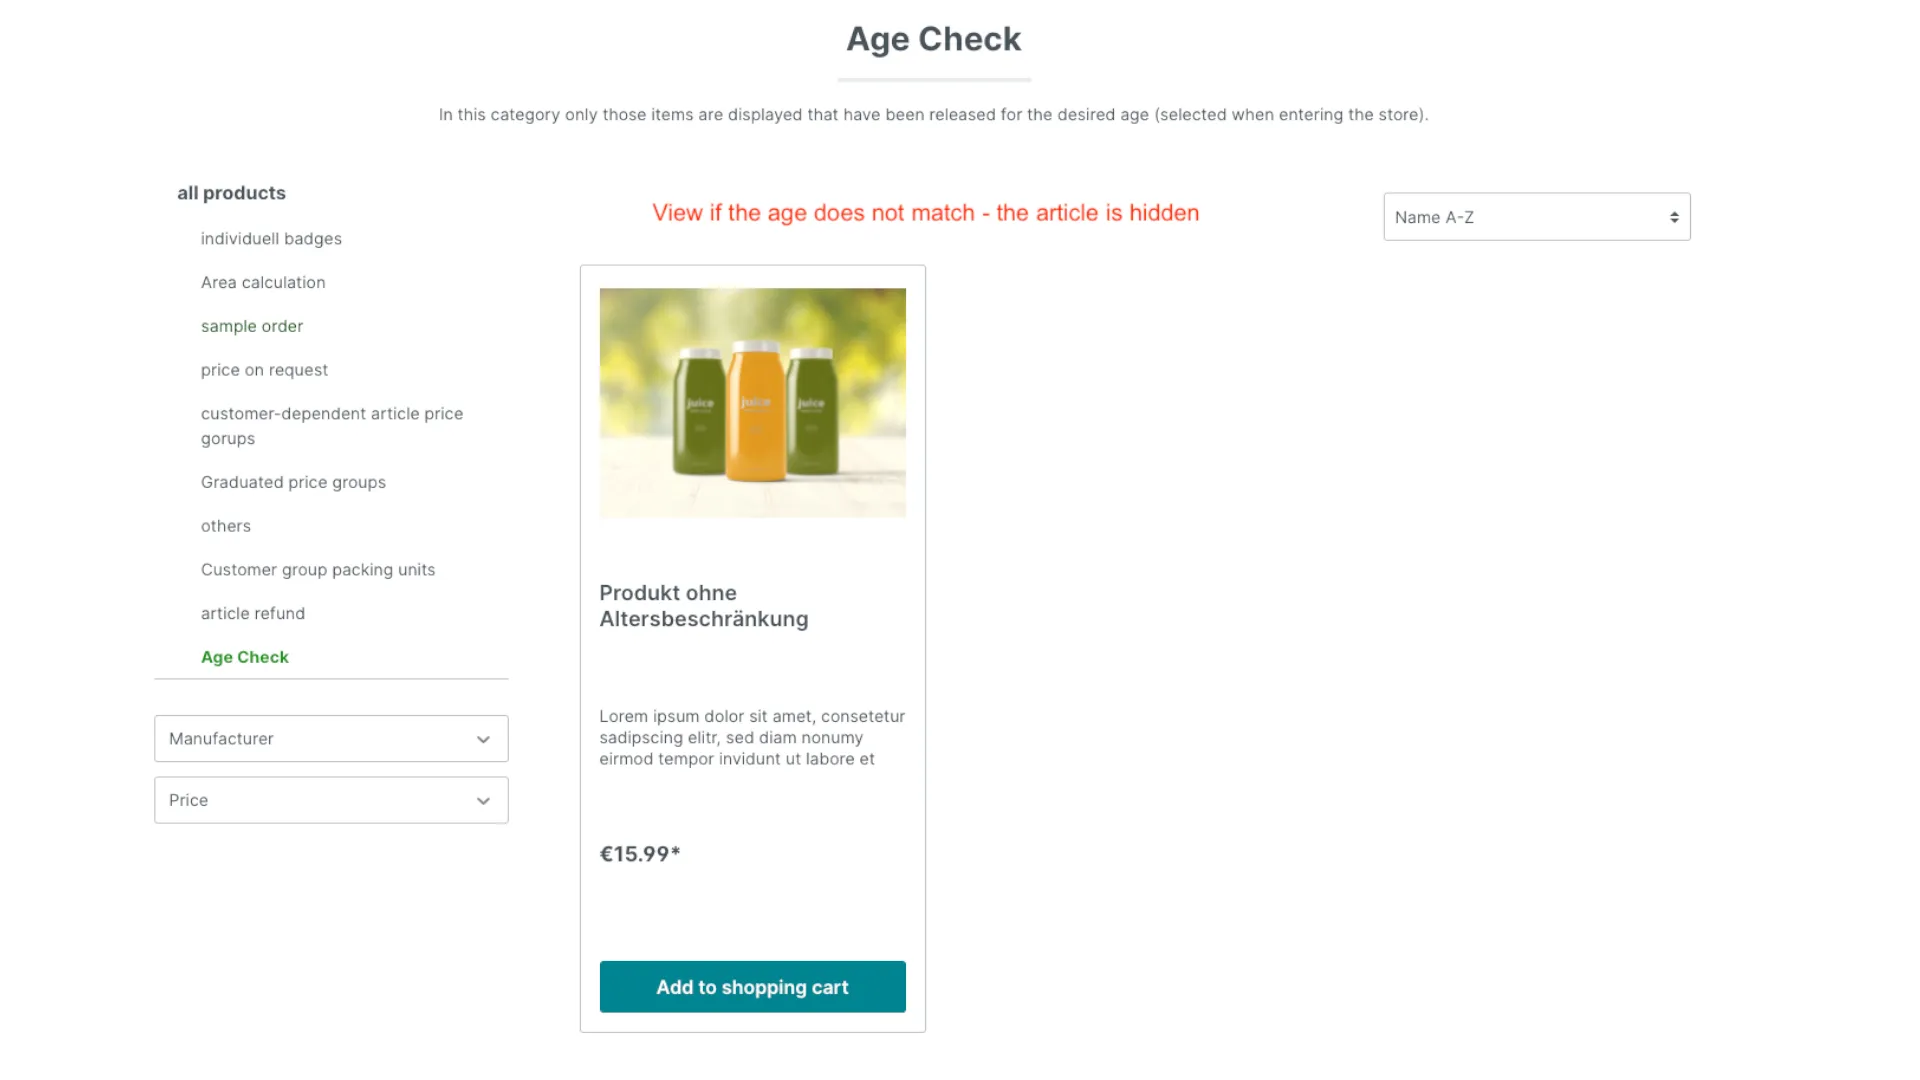Navigate to individuell badges category
The height and width of the screenshot is (1080, 1920).
coord(271,238)
